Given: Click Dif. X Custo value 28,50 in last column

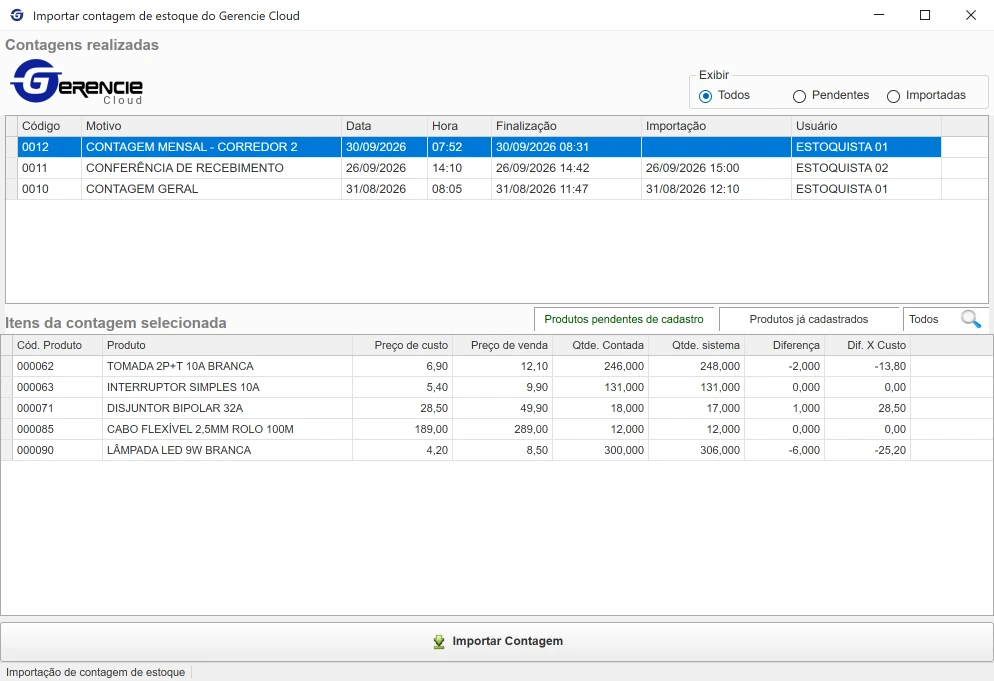Looking at the screenshot, I should point(867,408).
